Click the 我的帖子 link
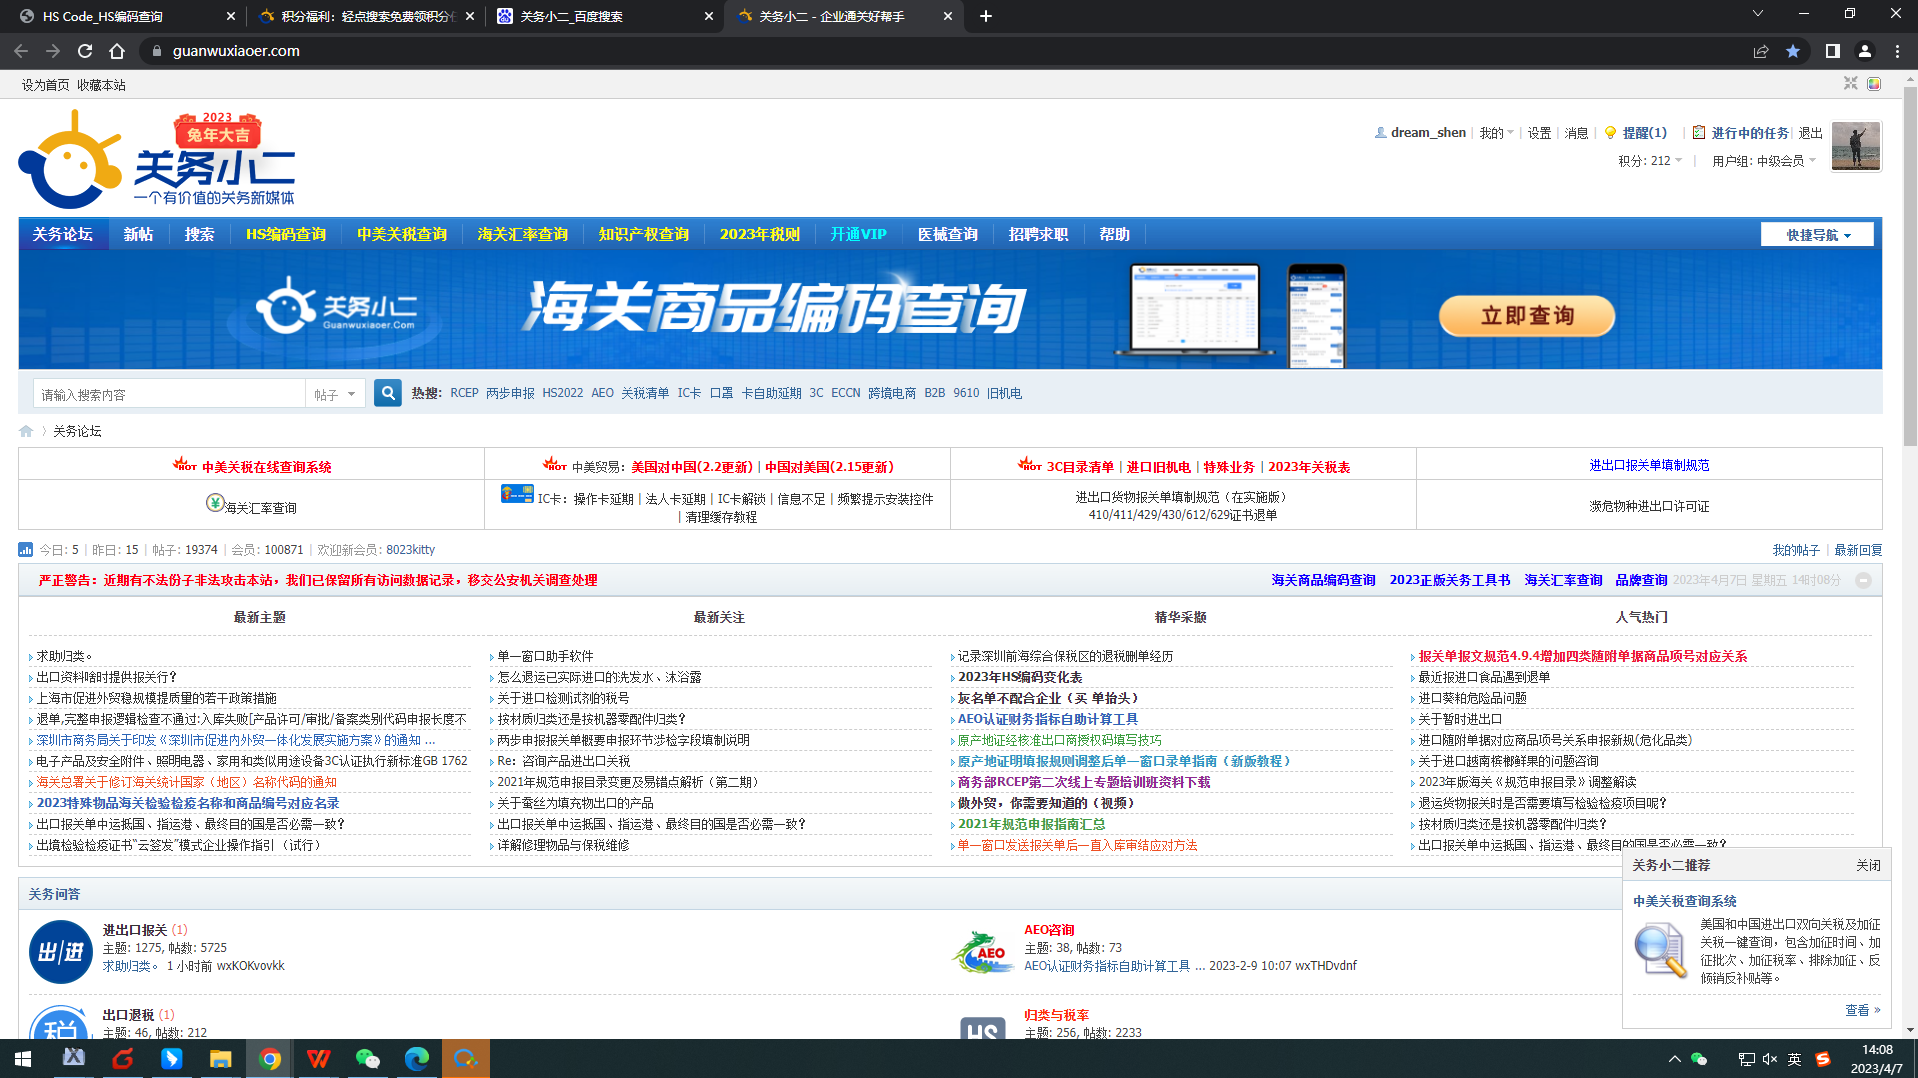This screenshot has width=1918, height=1078. (1796, 550)
